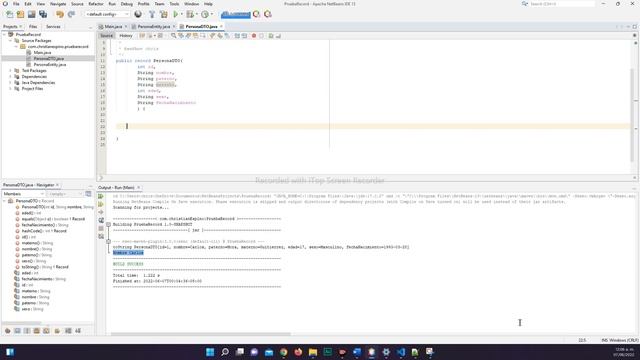The height and width of the screenshot is (360, 640).
Task: Toggle Show Static Members filter in Navigator
Action: pyautogui.click(x=27, y=331)
